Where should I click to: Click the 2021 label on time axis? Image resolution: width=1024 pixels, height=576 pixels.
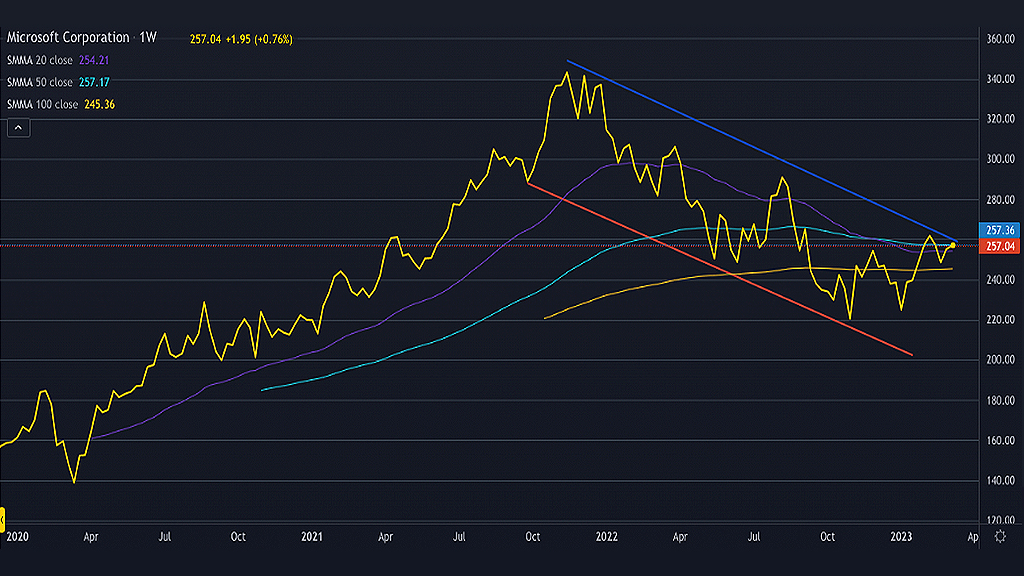[312, 537]
